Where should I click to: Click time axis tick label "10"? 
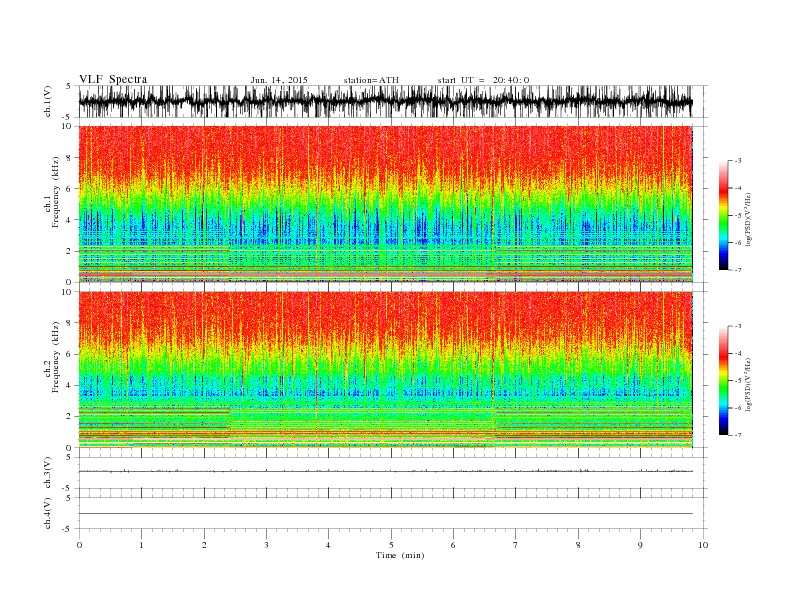[x=703, y=545]
